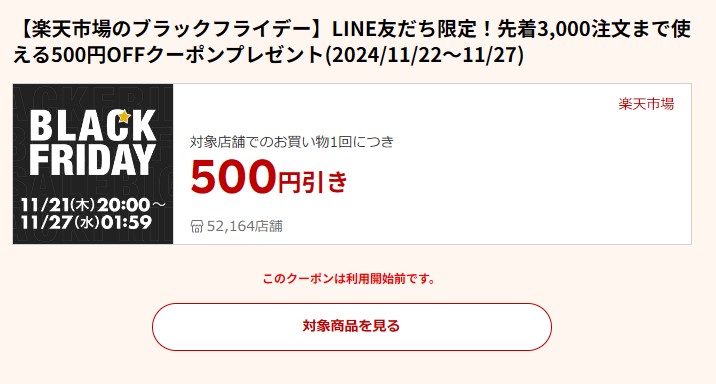Click the red notice このクーポンは利用開始前です。
Viewport: 716px width, 384px height.
[x=350, y=279]
